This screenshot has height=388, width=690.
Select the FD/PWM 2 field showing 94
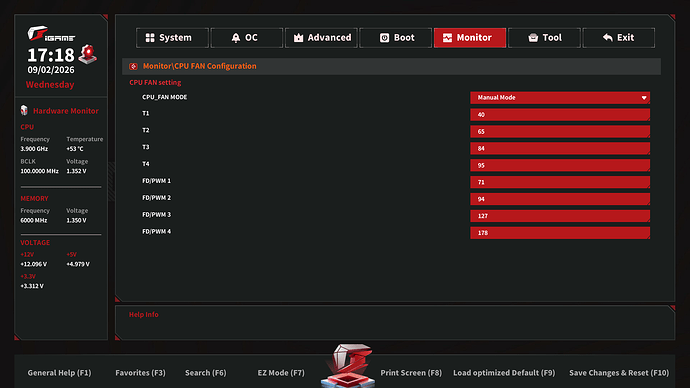560,199
